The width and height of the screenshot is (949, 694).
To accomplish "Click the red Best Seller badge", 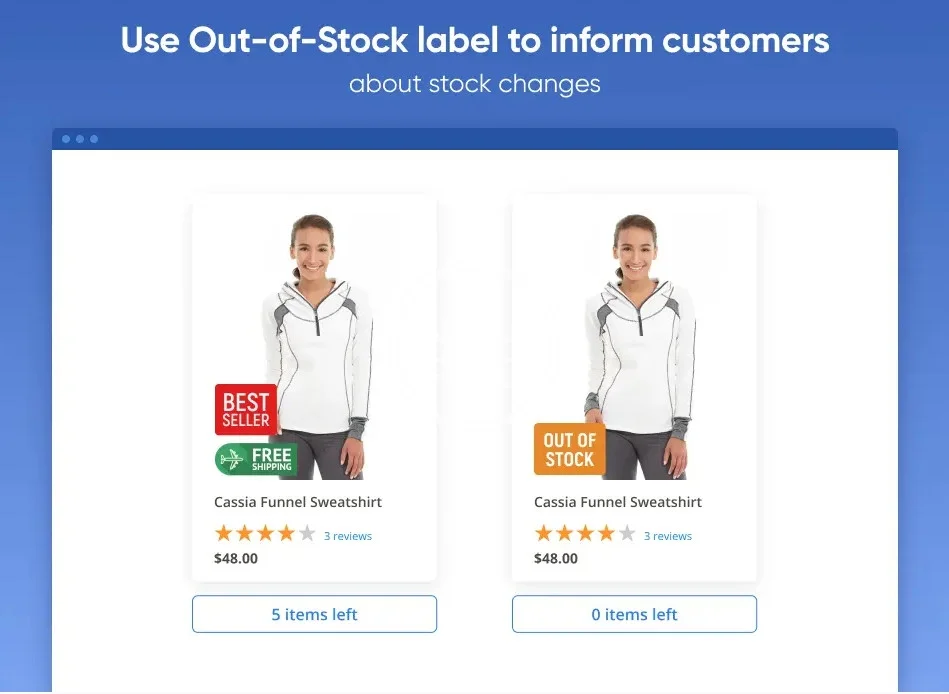I will [x=246, y=409].
